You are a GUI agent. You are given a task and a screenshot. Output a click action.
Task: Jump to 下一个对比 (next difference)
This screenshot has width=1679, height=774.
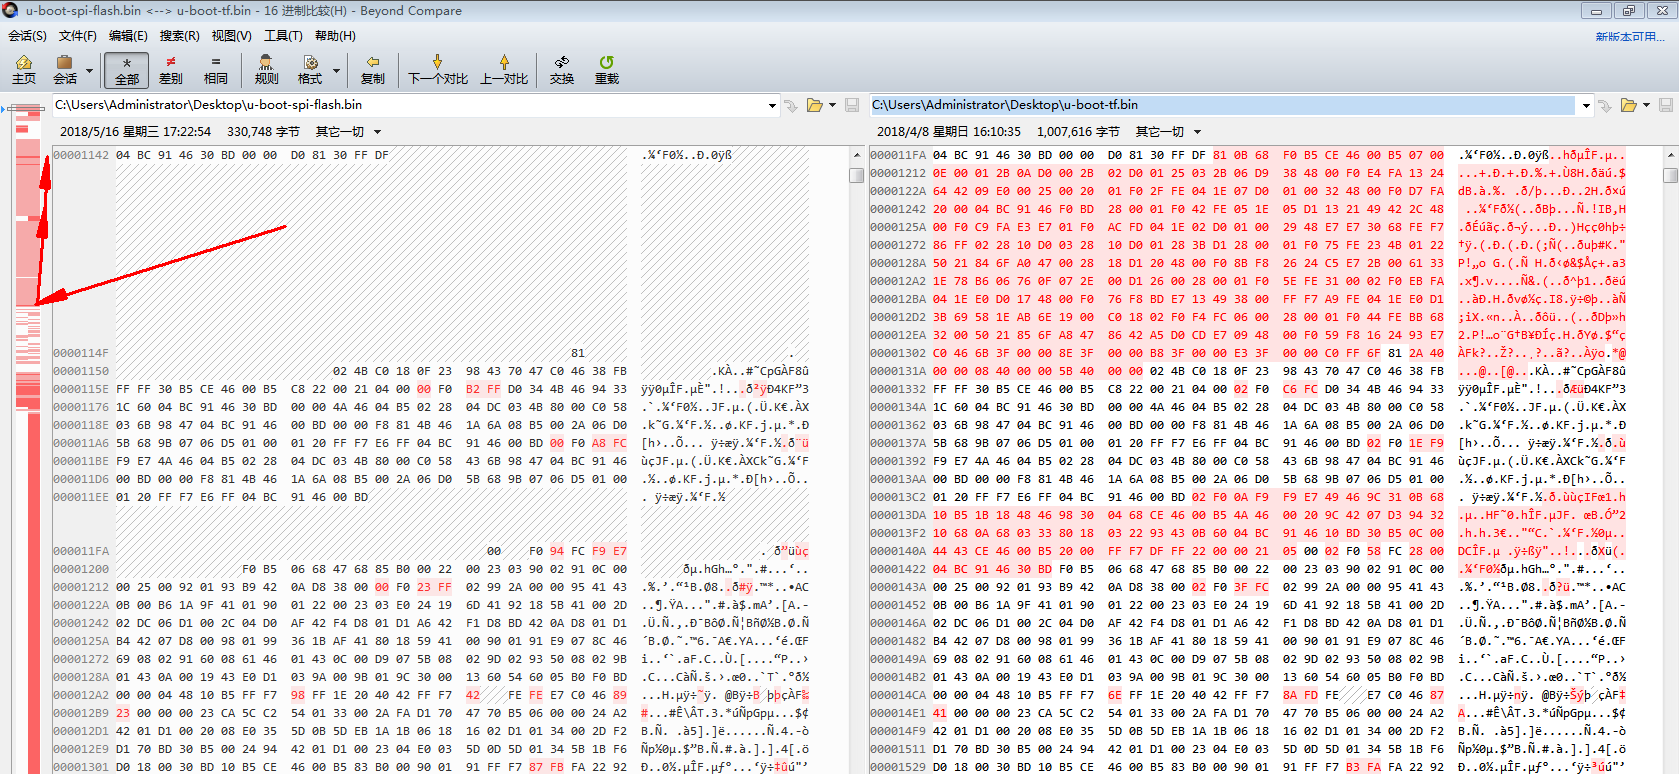(438, 69)
